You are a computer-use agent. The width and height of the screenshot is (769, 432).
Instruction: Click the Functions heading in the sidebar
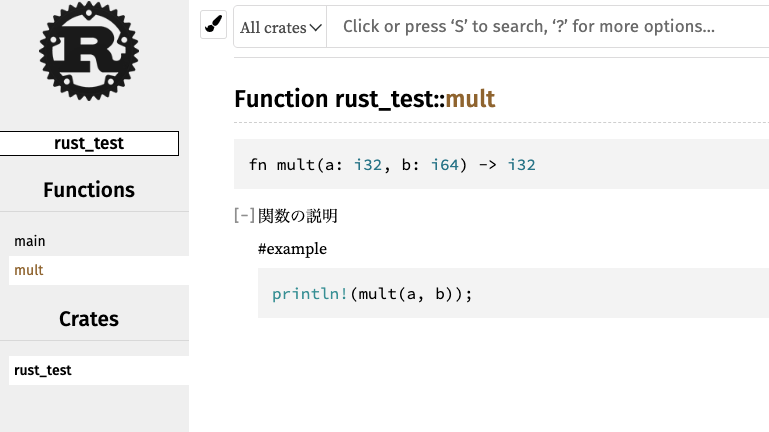pos(89,190)
